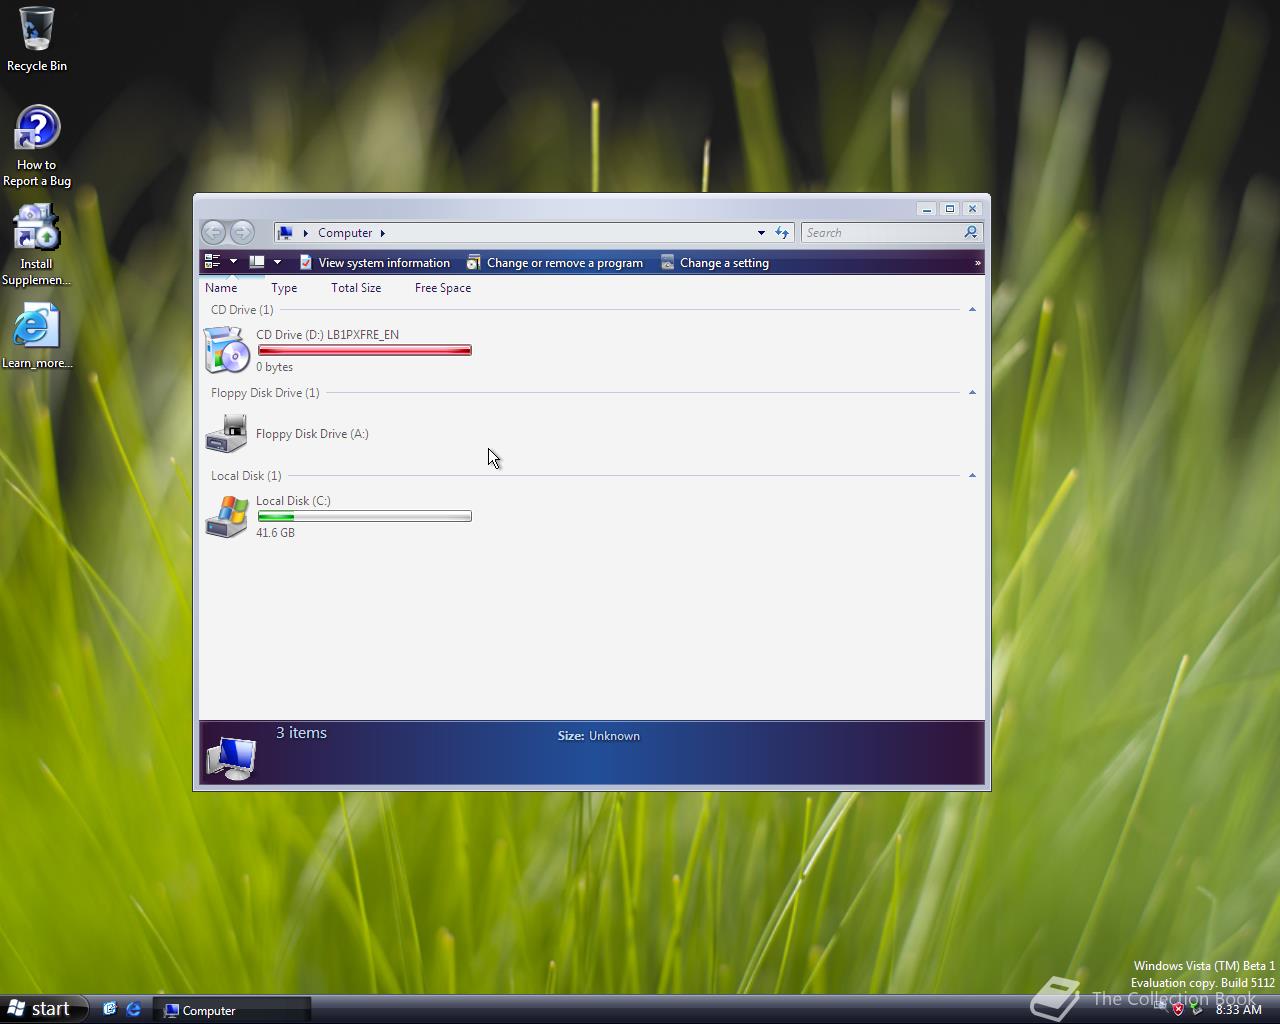Click the Local Disk (1) group heading
This screenshot has height=1024, width=1280.
pos(246,476)
